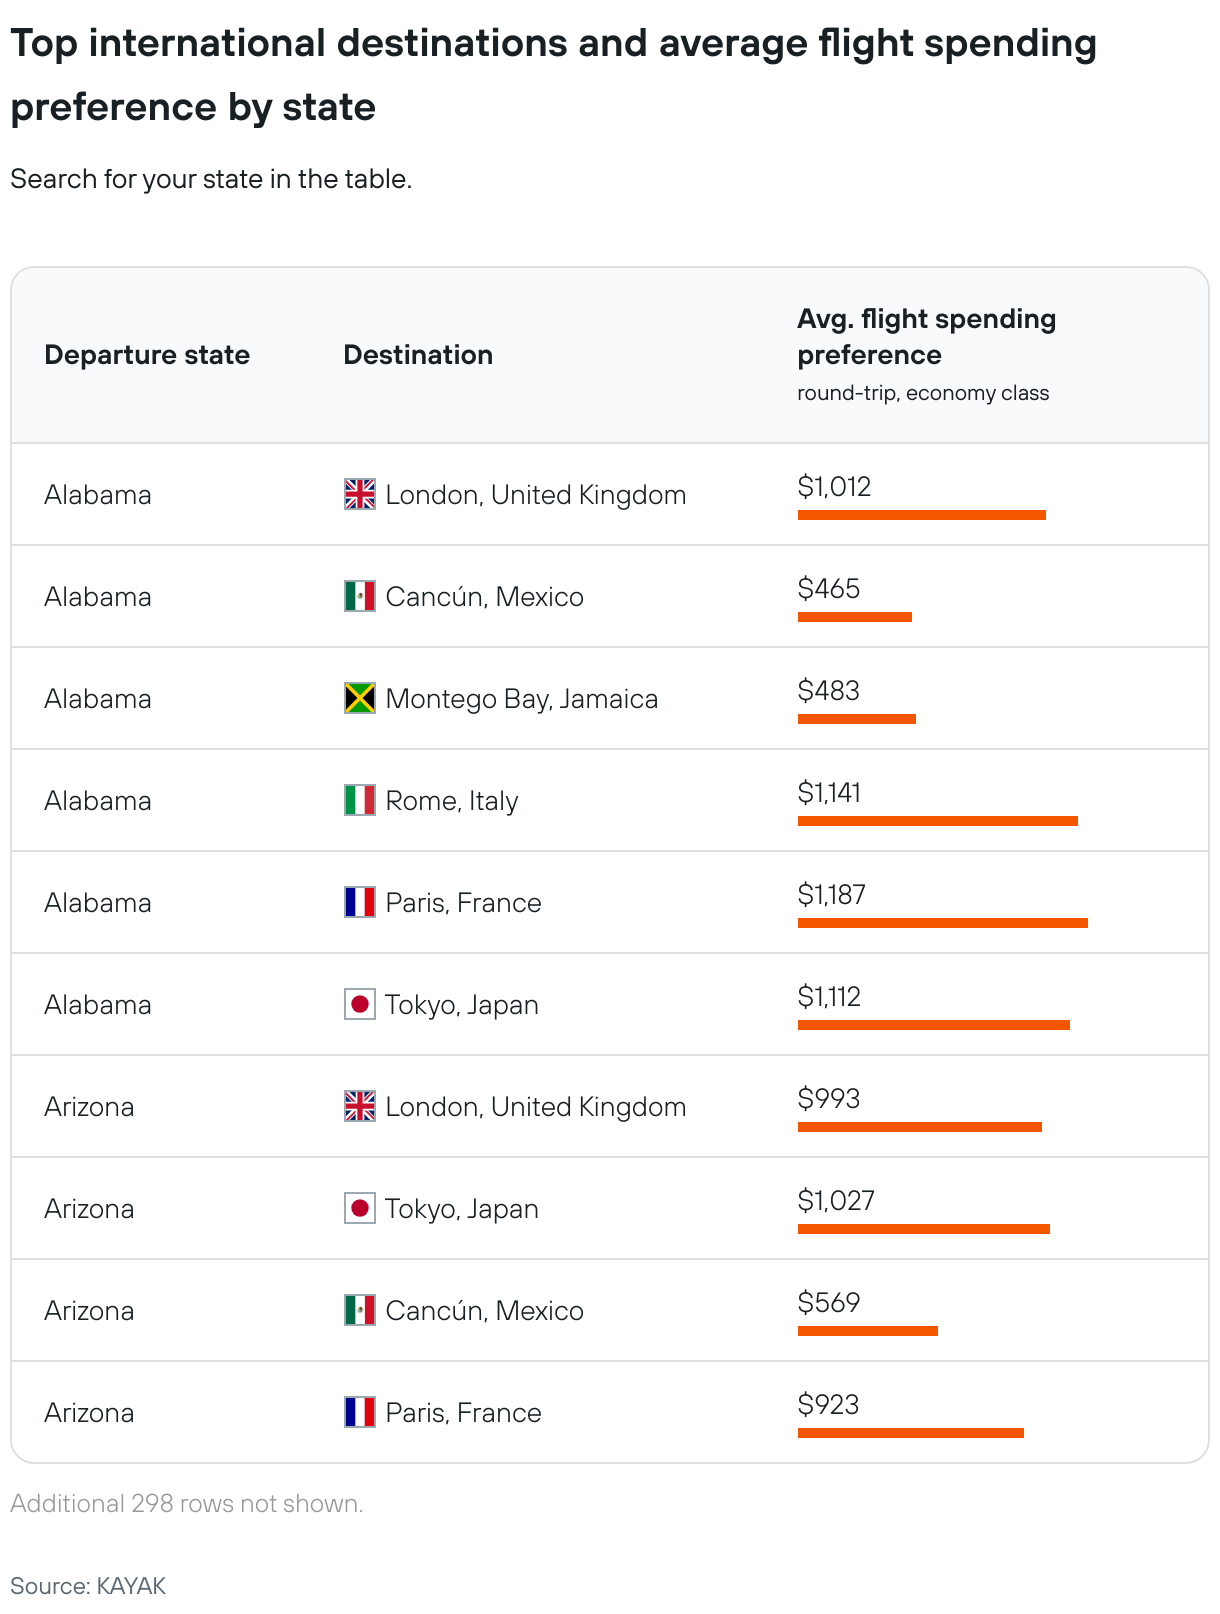Click the $1,012 price value
The image size is (1220, 1614).
(x=834, y=487)
